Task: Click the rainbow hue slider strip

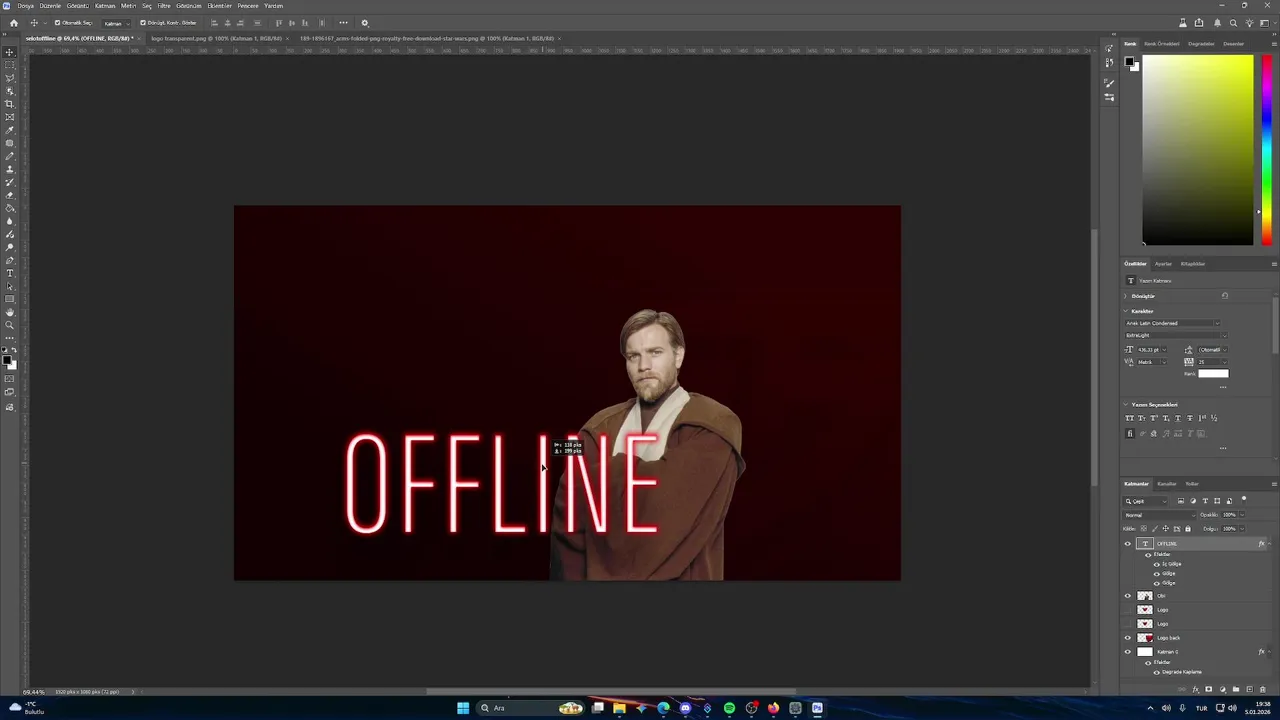Action: click(1266, 150)
